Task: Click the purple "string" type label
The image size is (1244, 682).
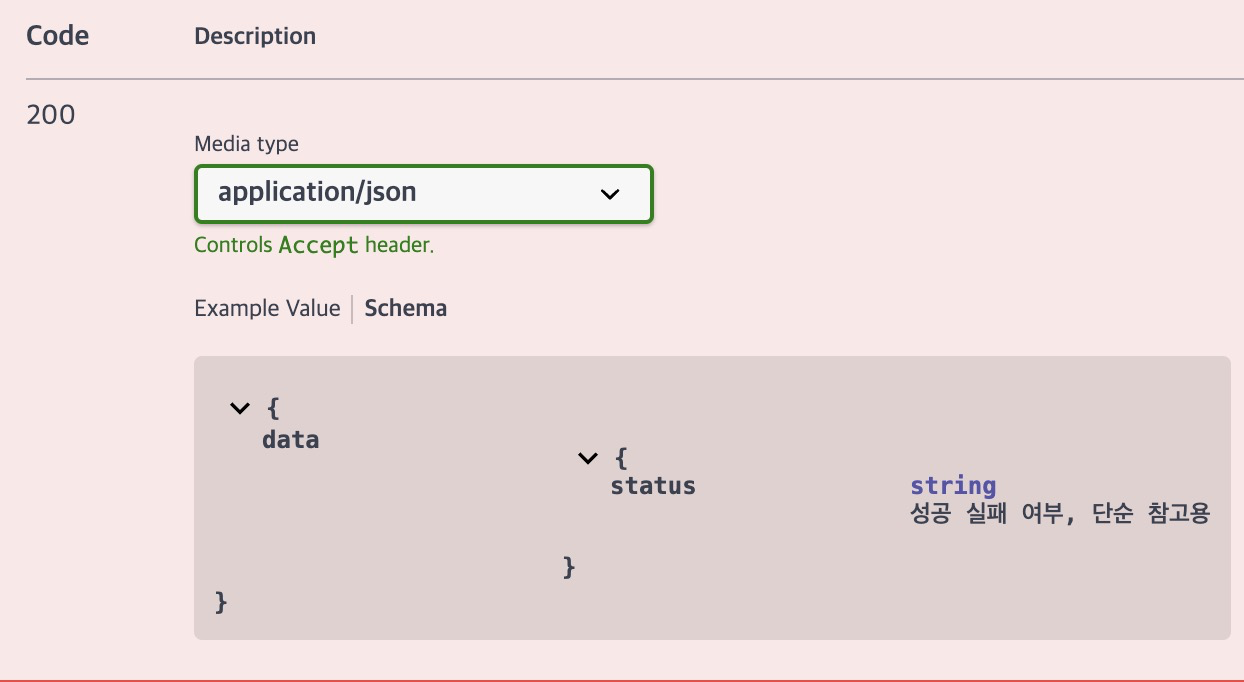Action: click(953, 486)
